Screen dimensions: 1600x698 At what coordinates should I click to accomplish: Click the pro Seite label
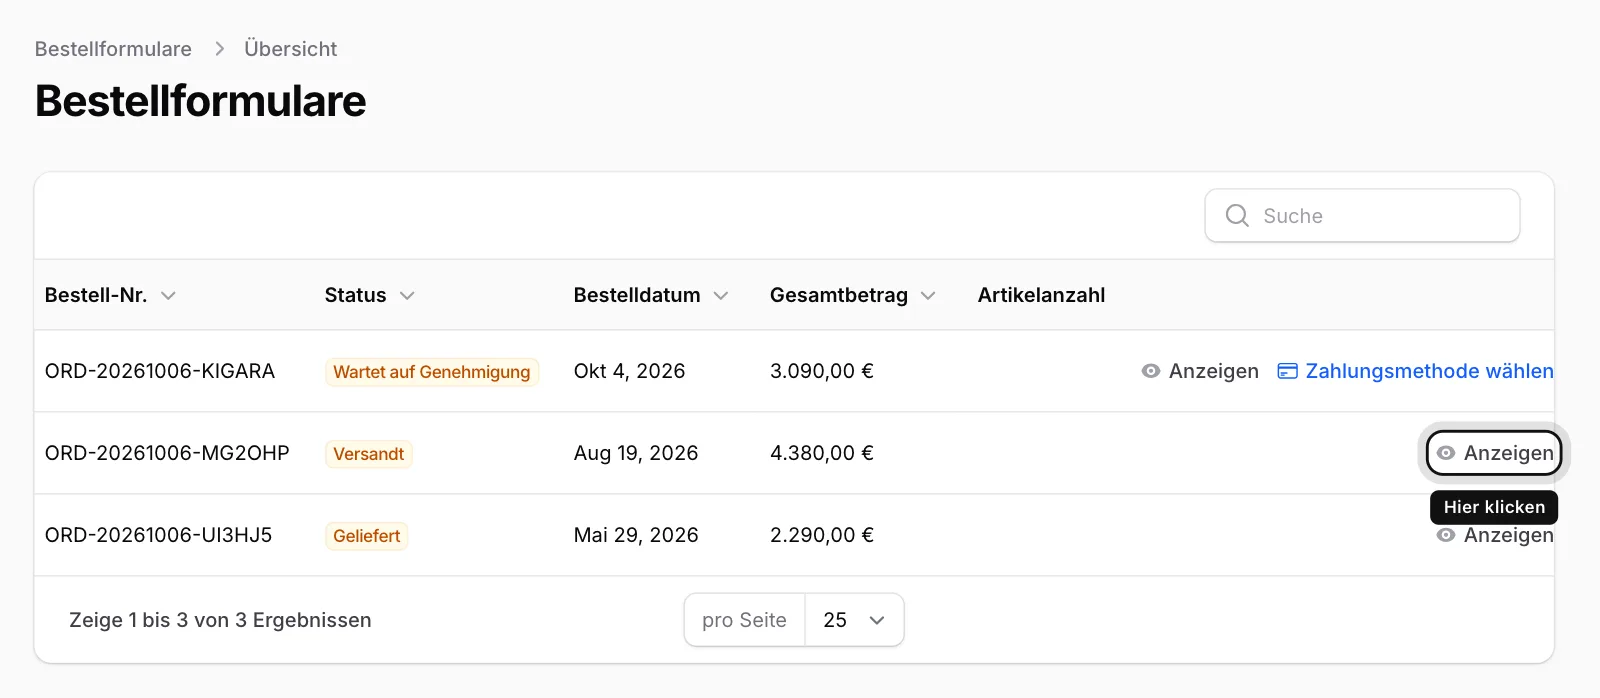[x=744, y=620]
